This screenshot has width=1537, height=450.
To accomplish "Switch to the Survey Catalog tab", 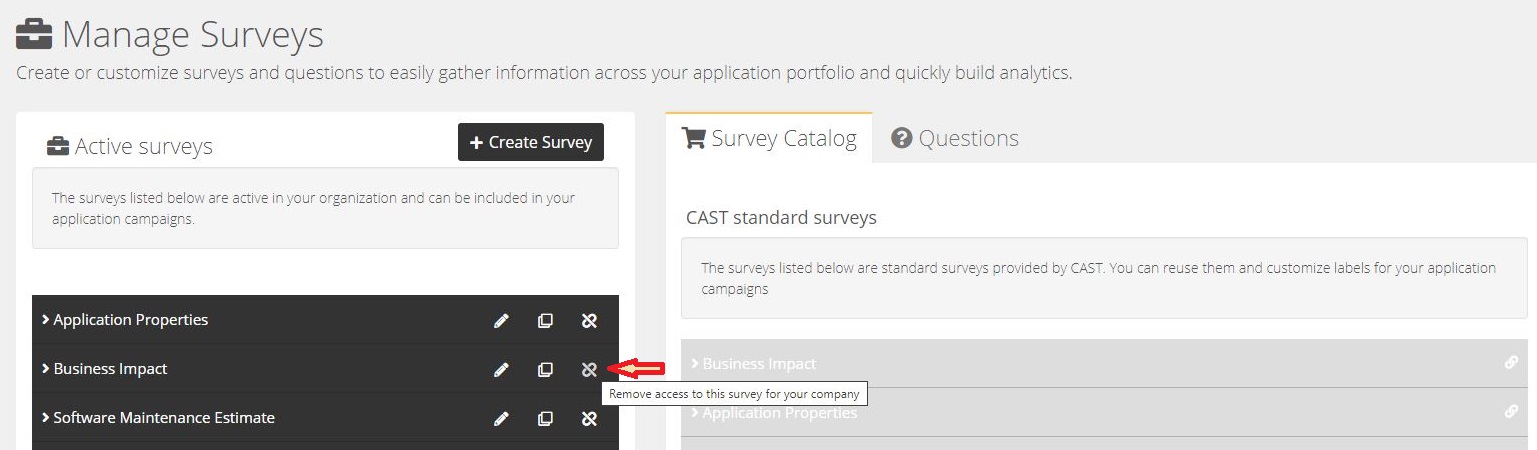I will (769, 138).
